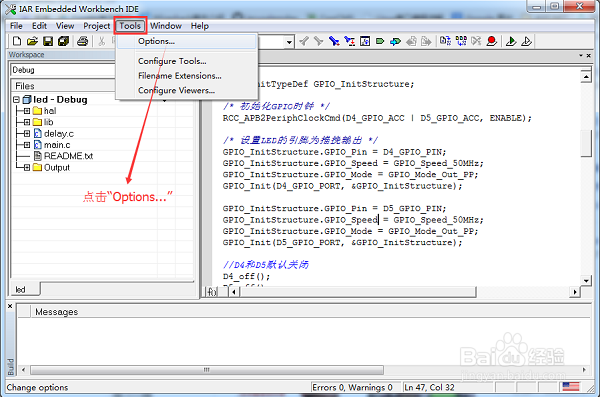Image resolution: width=600 pixels, height=397 pixels.
Task: Click editor vertical scrollbar down arrow
Action: click(x=586, y=281)
